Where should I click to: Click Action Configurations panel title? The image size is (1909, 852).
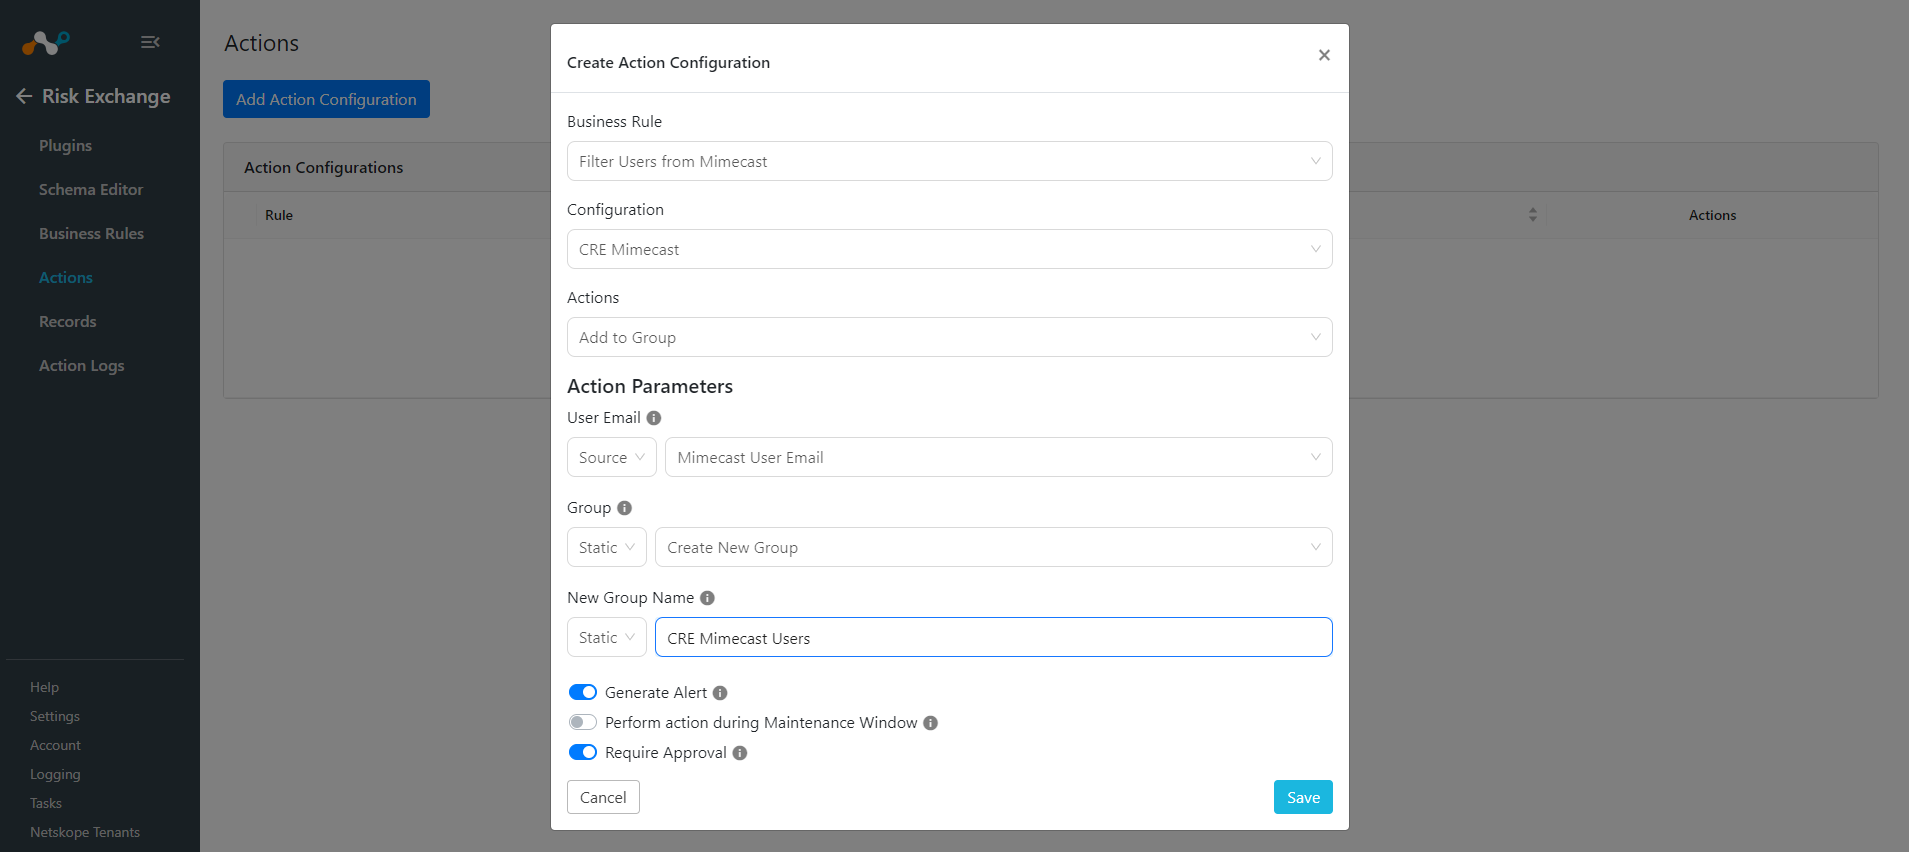pyautogui.click(x=324, y=167)
